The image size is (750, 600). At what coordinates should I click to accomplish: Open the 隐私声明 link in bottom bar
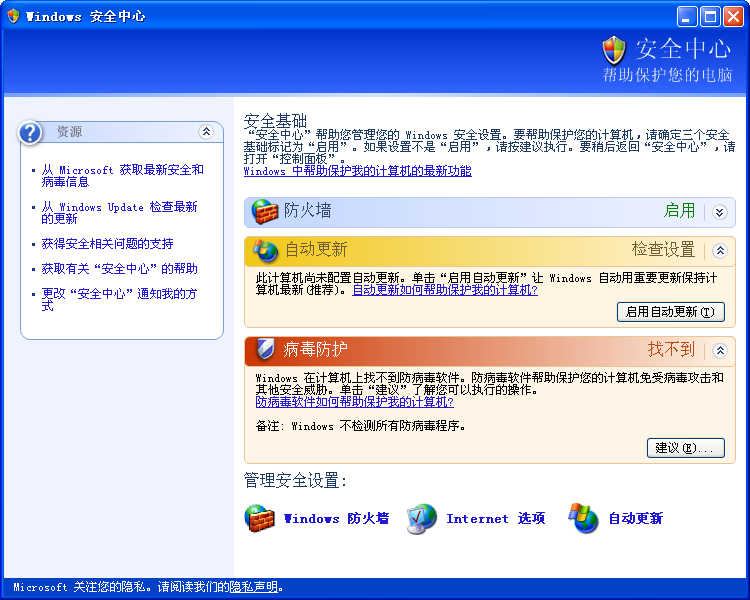point(254,587)
